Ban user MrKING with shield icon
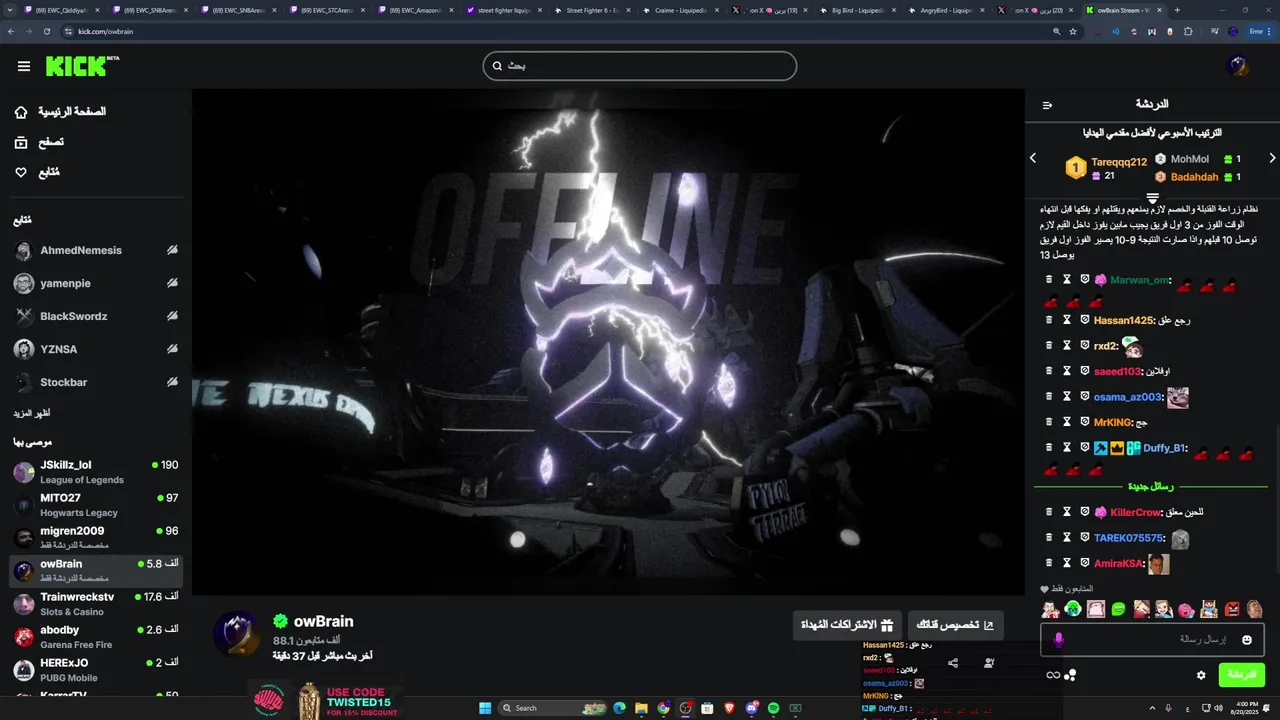Viewport: 1280px width, 720px height. [1084, 422]
